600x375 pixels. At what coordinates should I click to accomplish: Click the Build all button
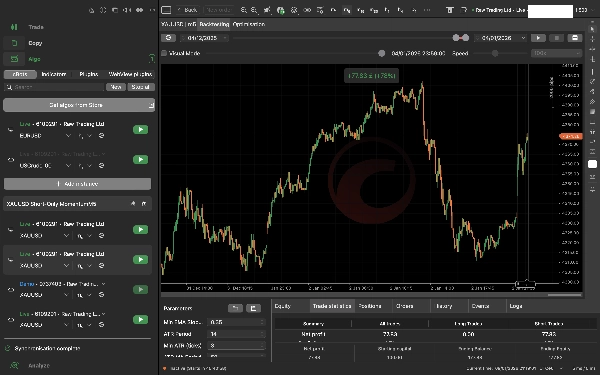[141, 87]
